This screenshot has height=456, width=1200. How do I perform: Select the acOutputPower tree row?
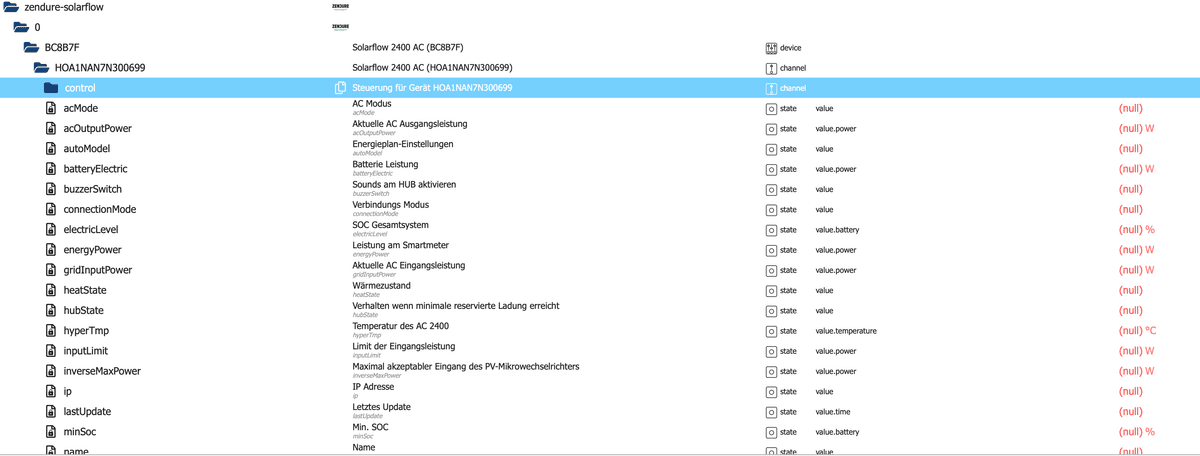click(x=600, y=128)
